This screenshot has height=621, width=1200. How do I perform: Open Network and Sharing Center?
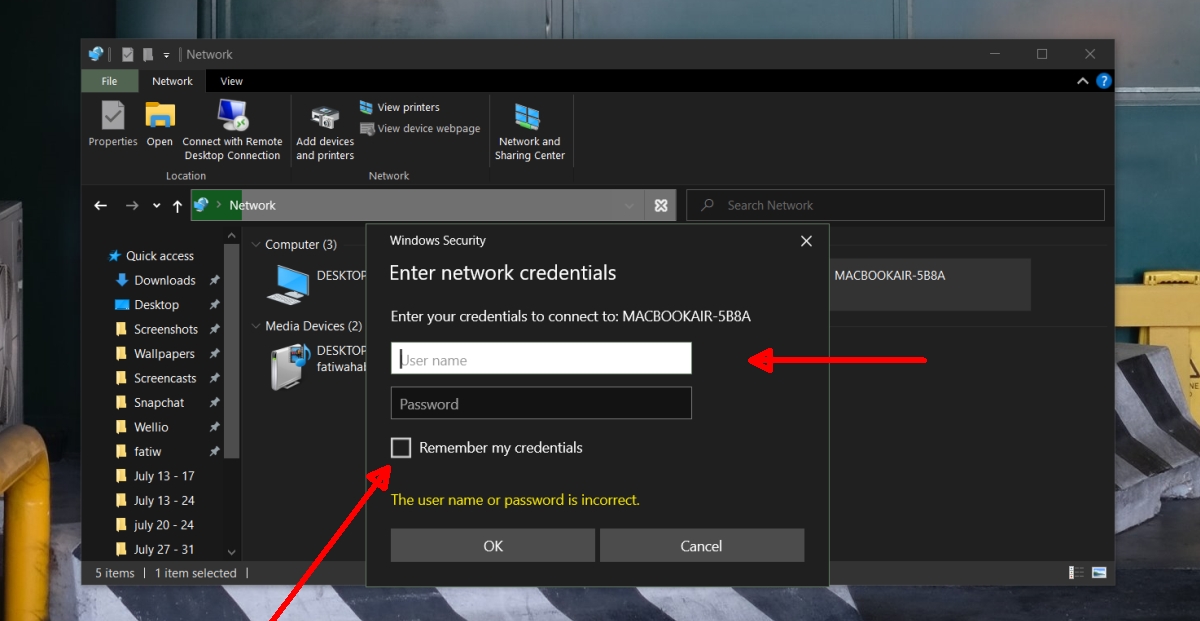pyautogui.click(x=529, y=117)
